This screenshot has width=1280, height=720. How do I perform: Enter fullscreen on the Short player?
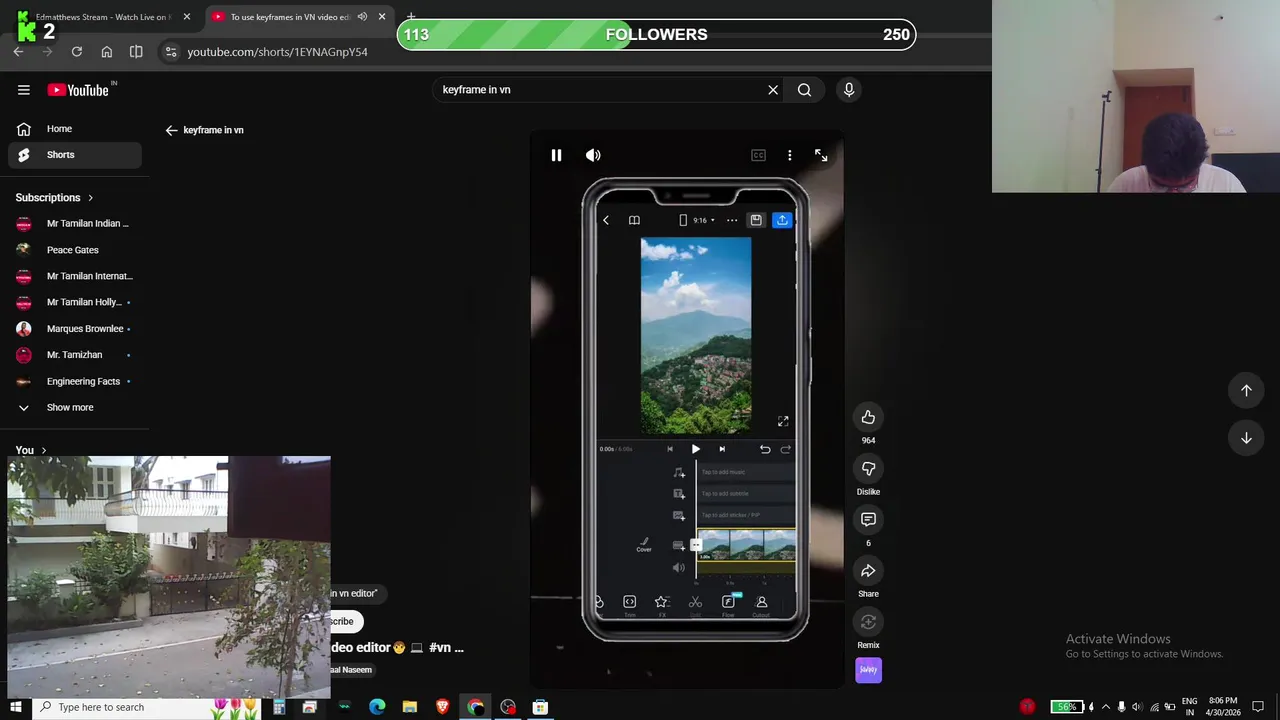tap(821, 155)
